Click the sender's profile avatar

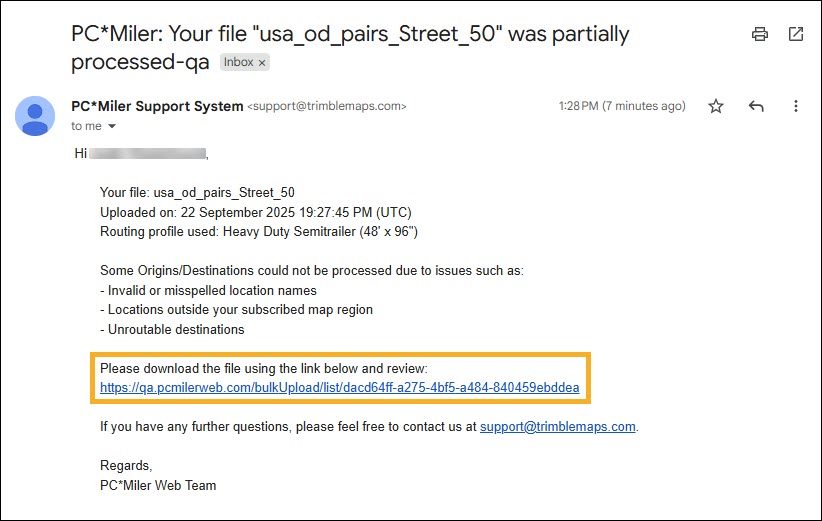[35, 116]
